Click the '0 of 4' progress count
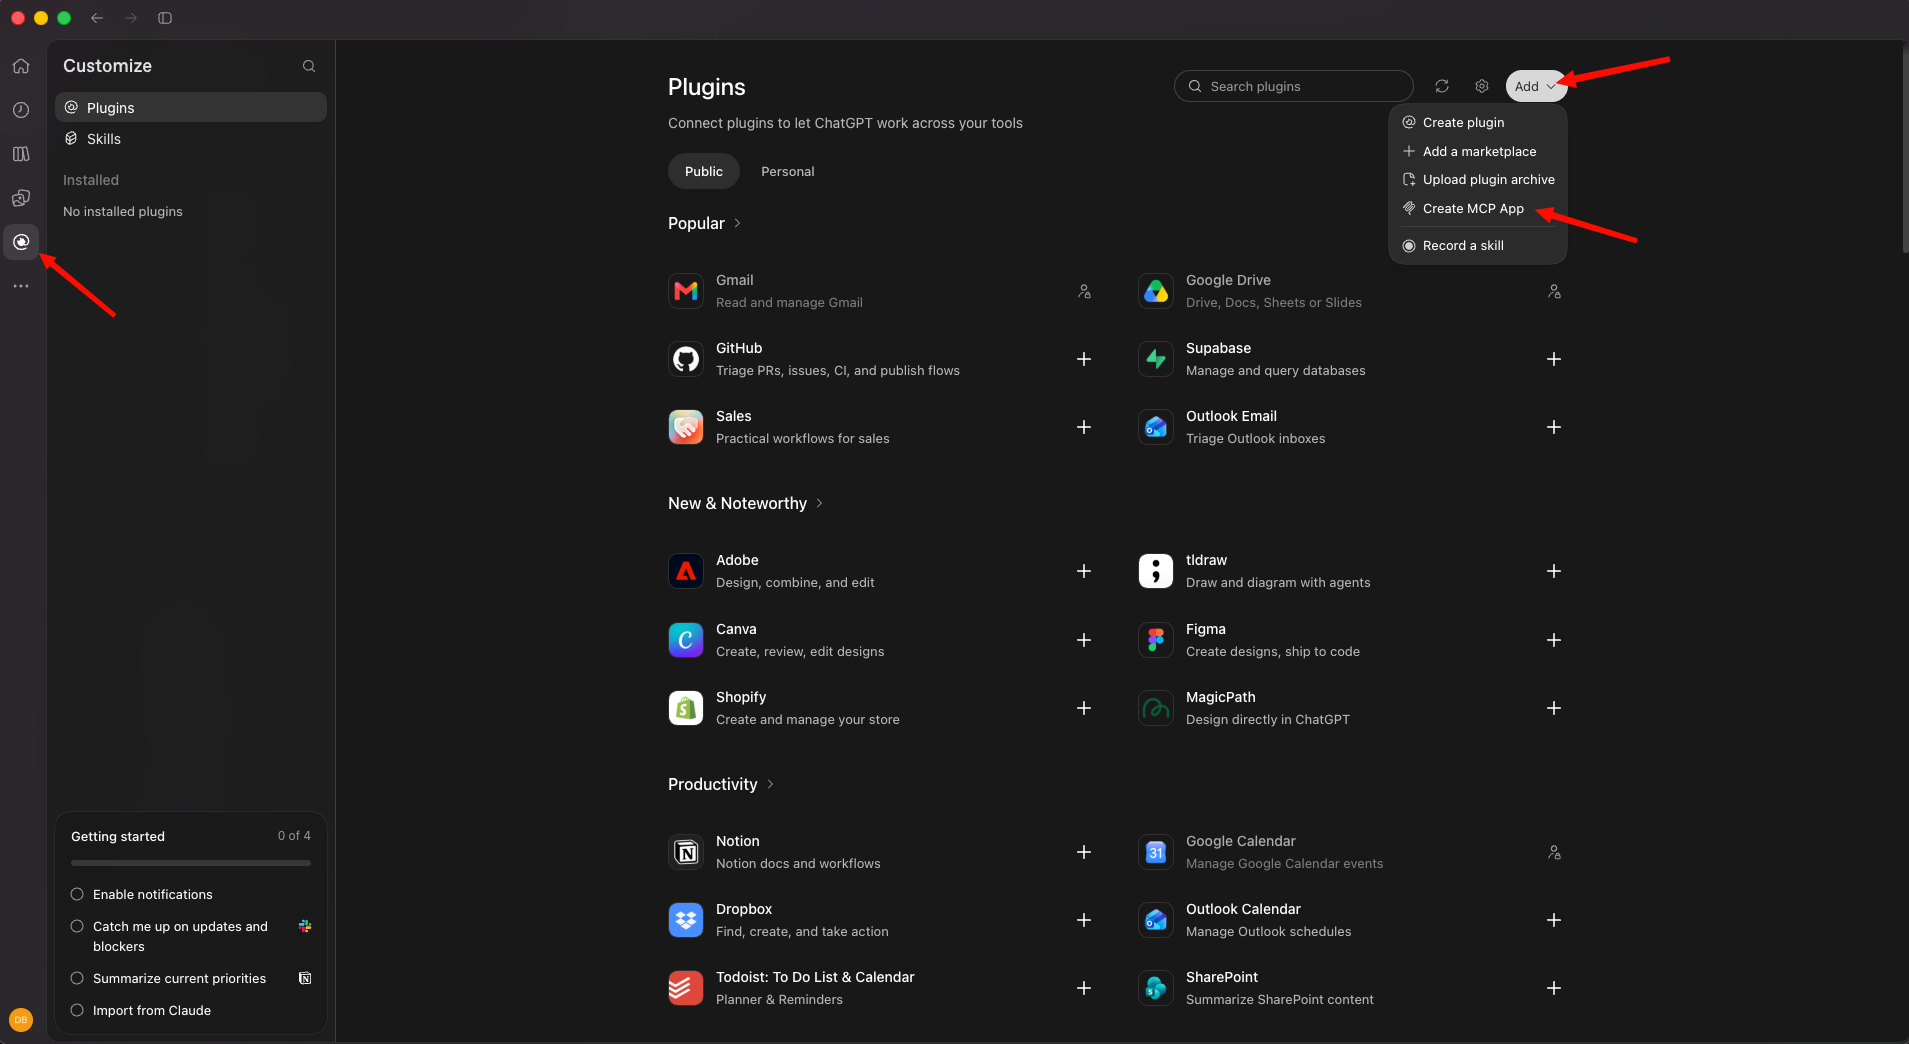Image resolution: width=1909 pixels, height=1044 pixels. [x=294, y=836]
